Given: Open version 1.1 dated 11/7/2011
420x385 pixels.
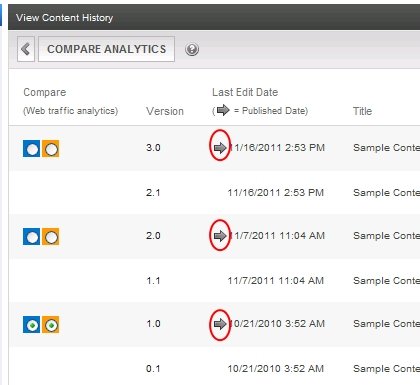Looking at the screenshot, I should point(214,281).
